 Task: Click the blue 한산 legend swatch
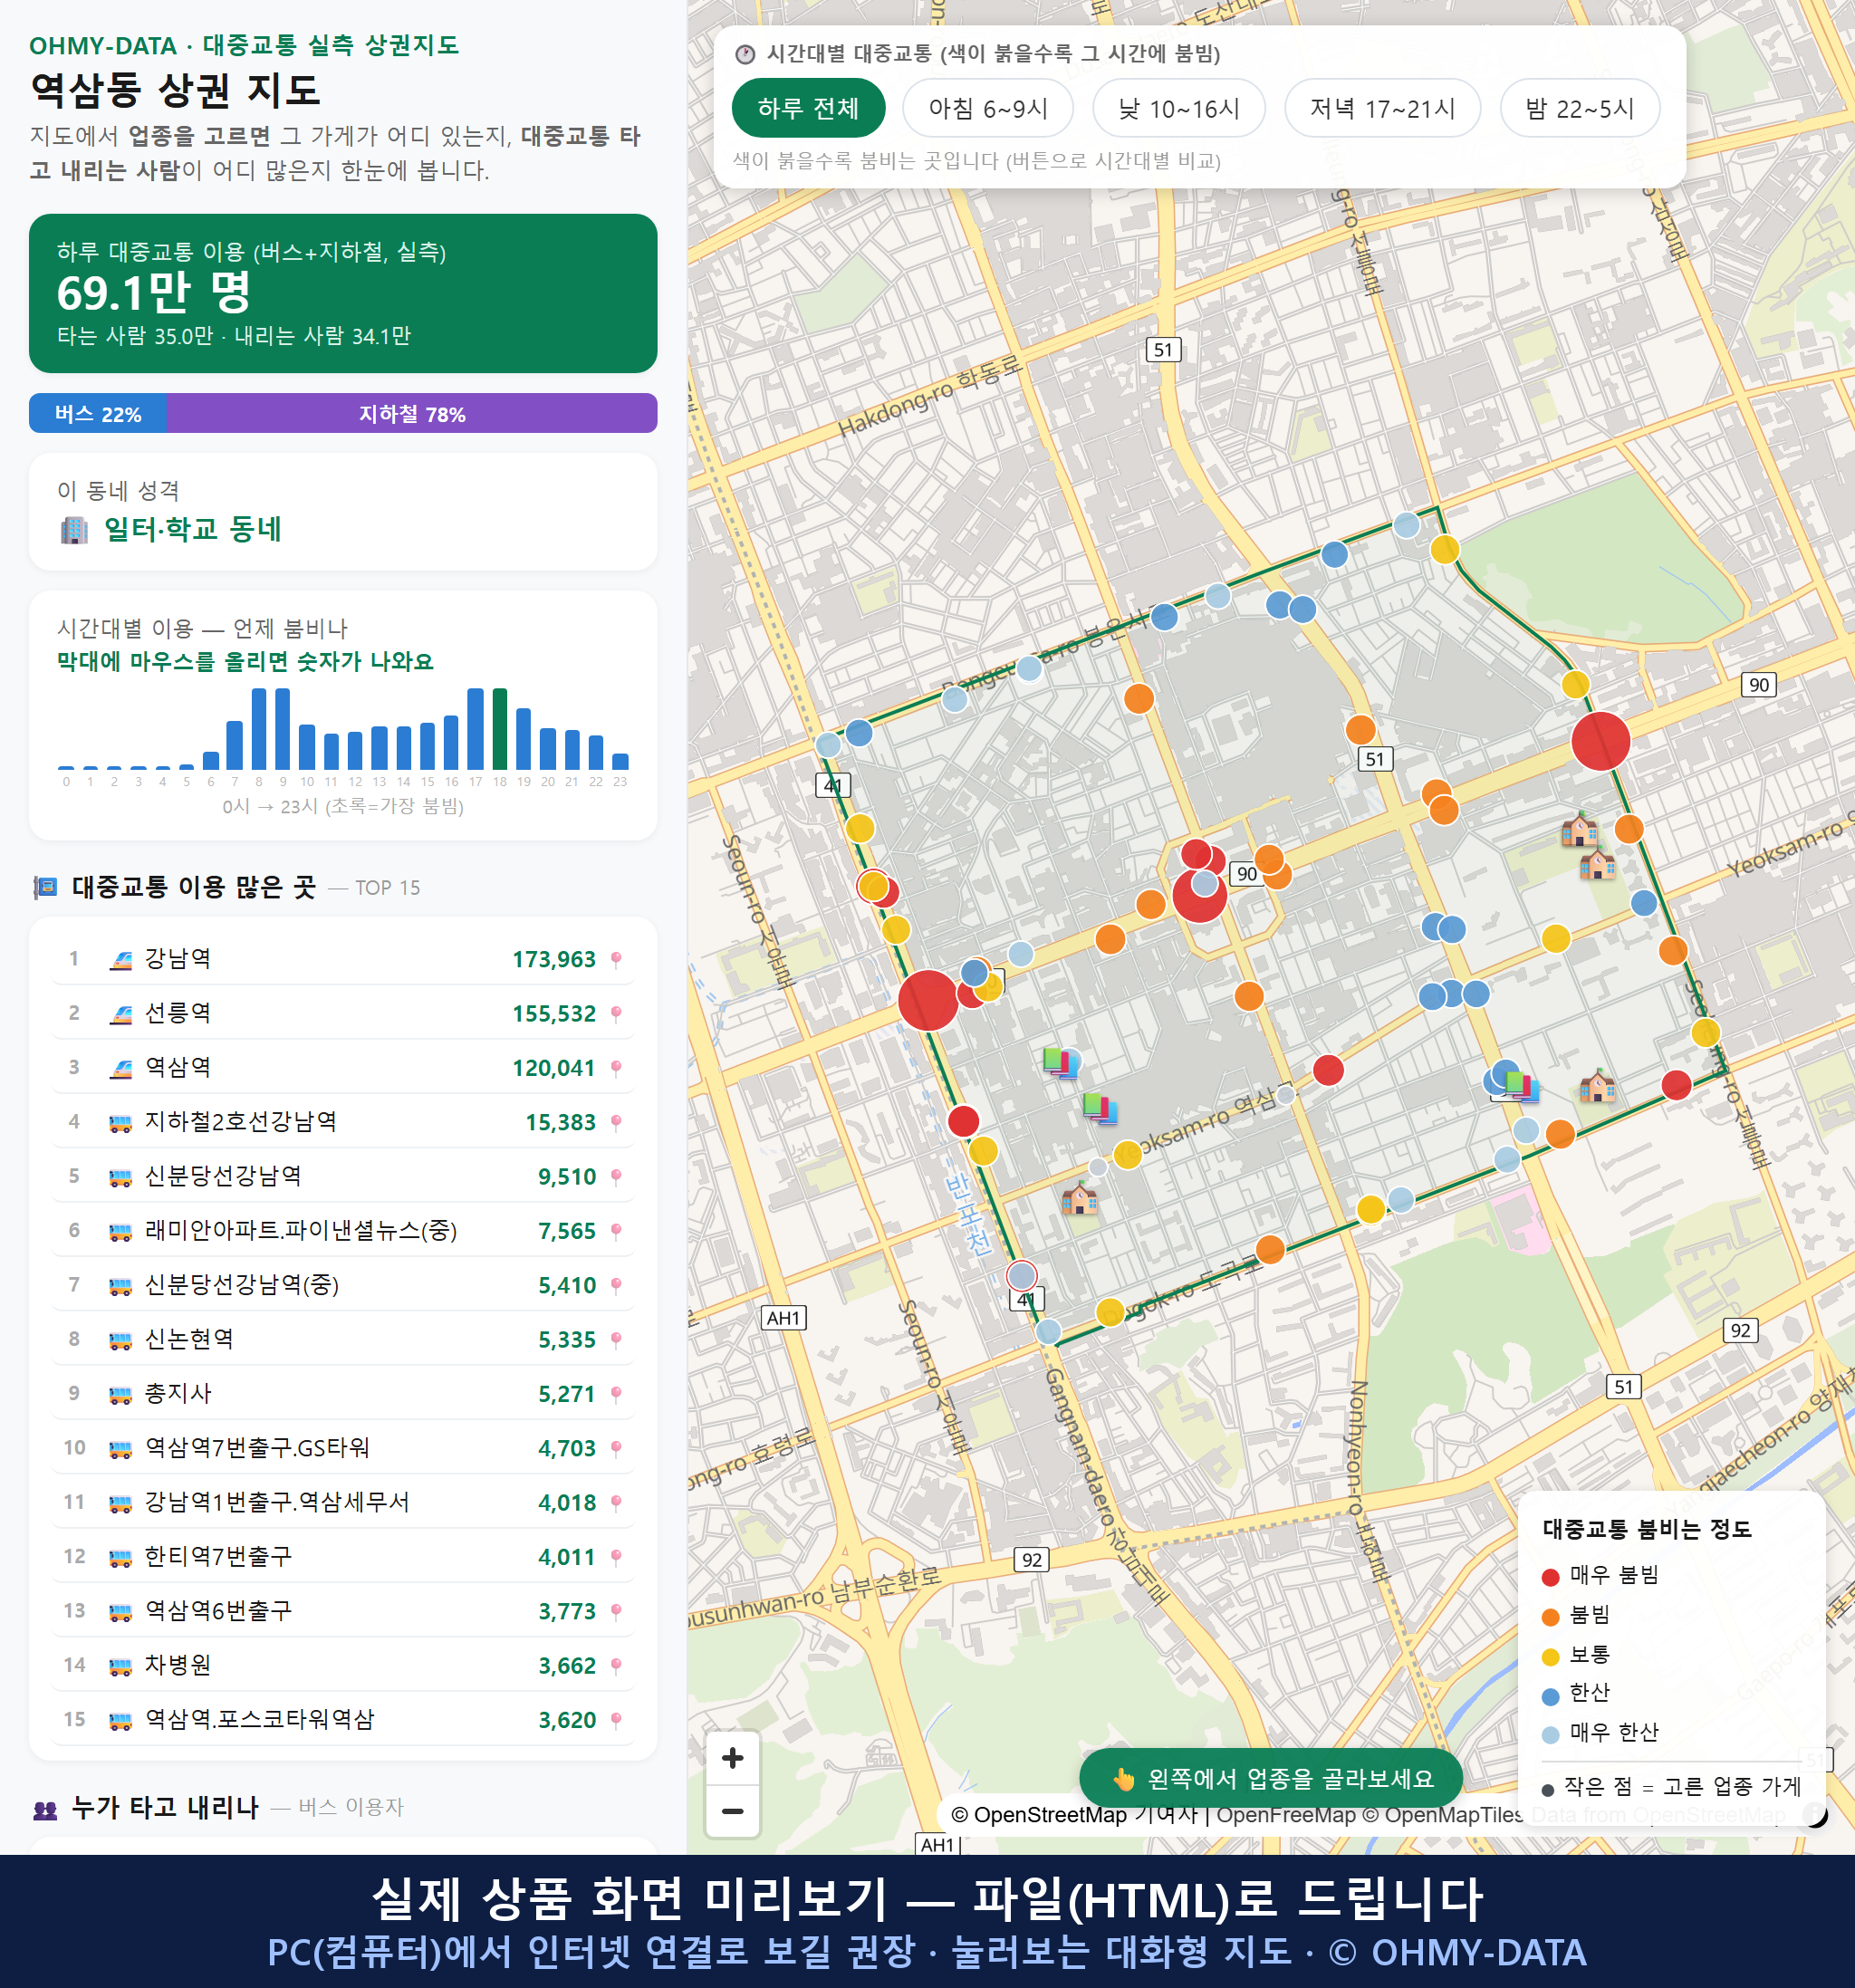coord(1551,1696)
